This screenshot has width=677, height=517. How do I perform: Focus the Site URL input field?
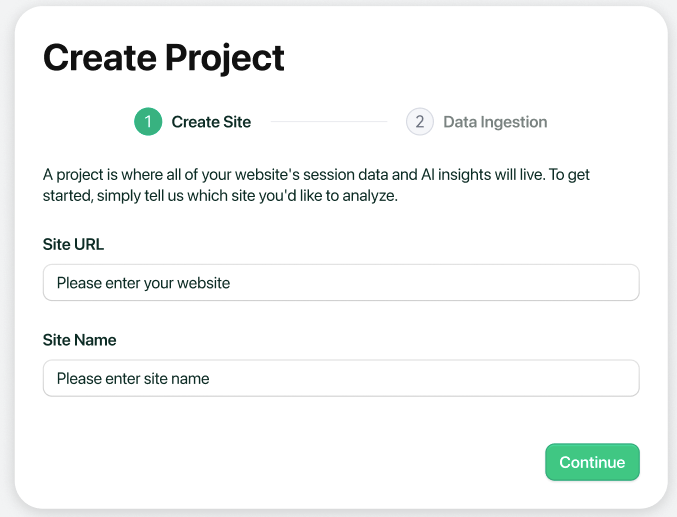[x=340, y=283]
